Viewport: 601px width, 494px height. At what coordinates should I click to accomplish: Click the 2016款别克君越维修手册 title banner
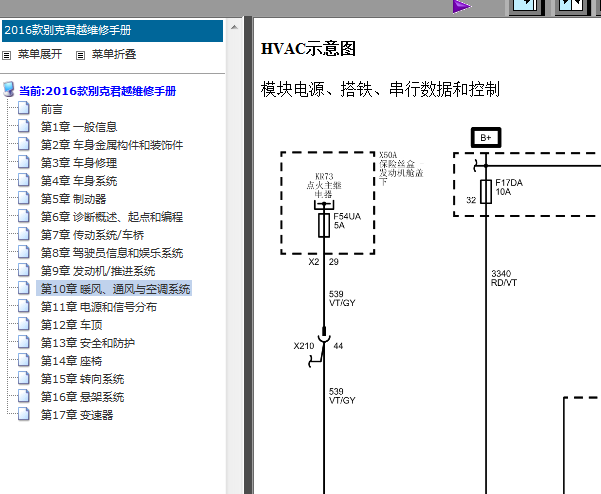pyautogui.click(x=112, y=30)
